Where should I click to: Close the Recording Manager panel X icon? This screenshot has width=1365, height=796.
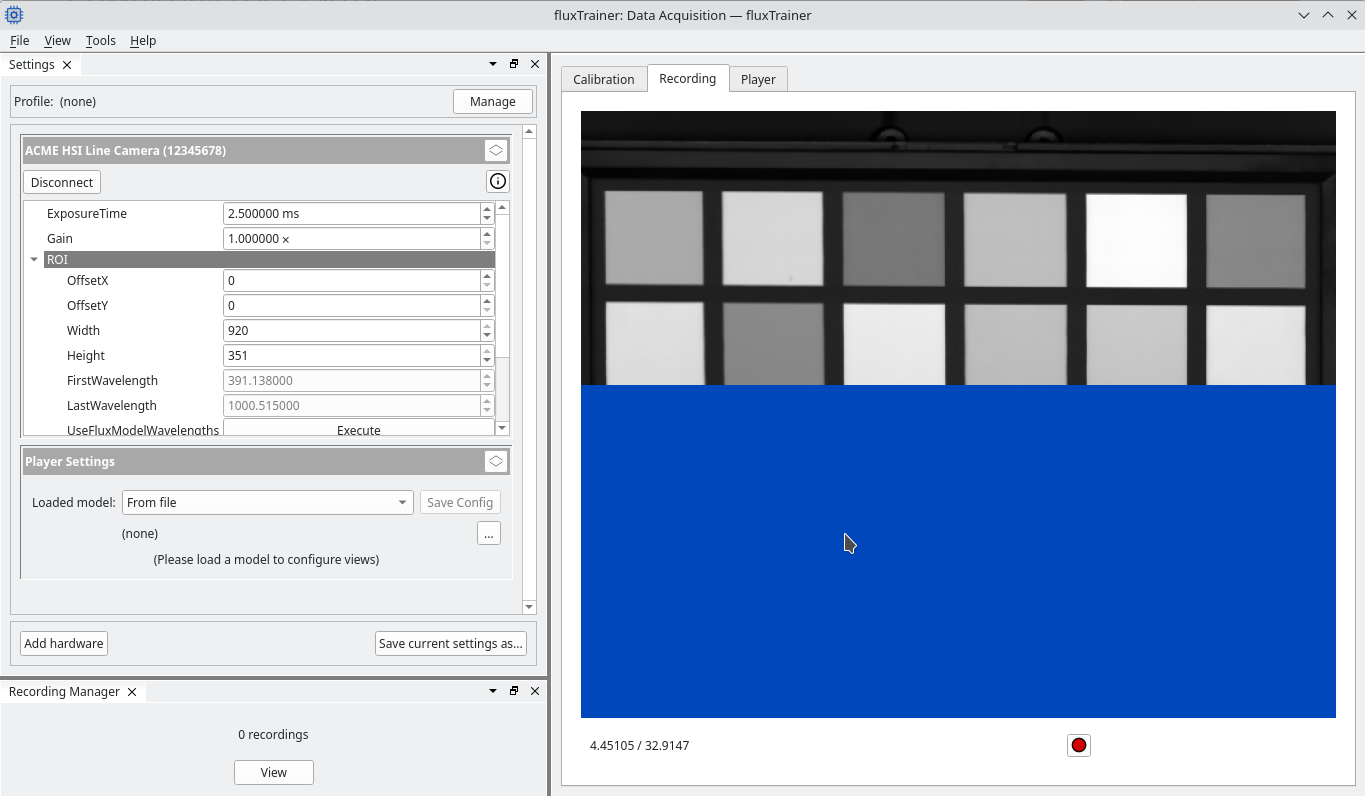coord(535,691)
